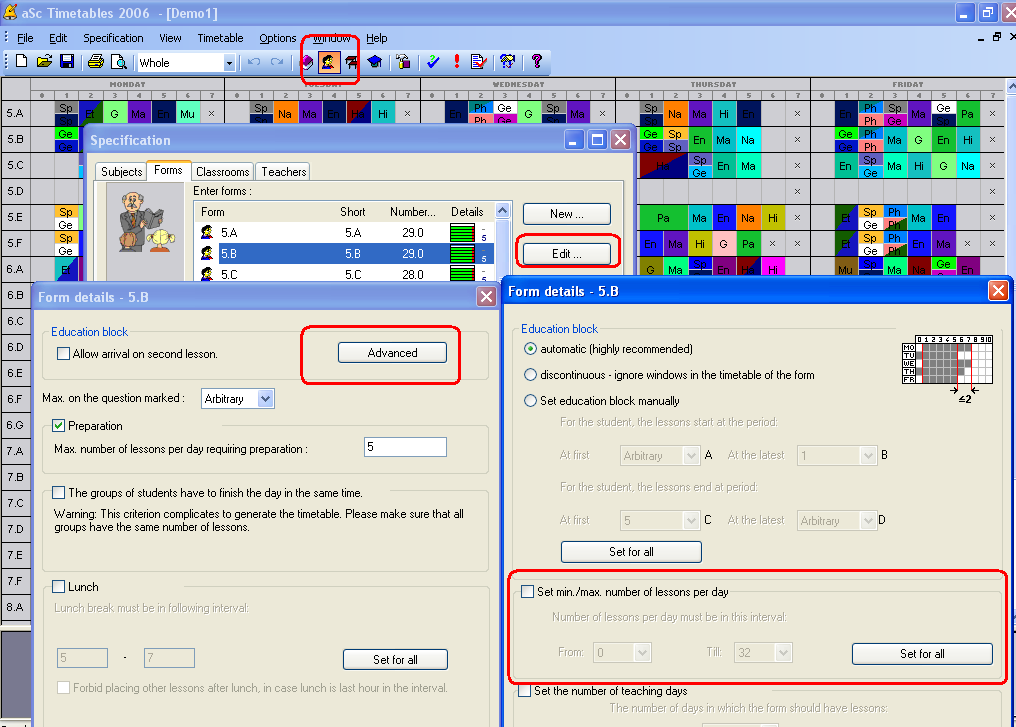The image size is (1016, 727).
Task: Click the red exclamation mark toolbar icon
Action: tap(457, 62)
